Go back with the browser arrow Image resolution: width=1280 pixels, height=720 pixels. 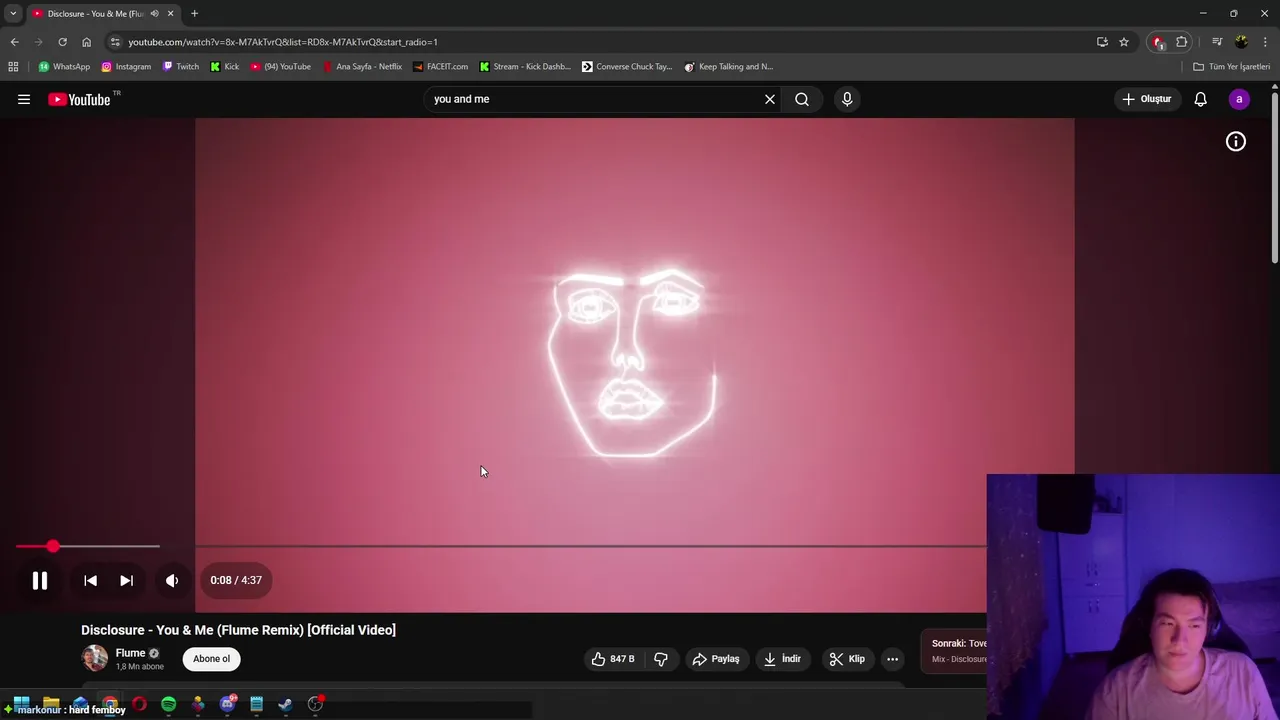[14, 42]
